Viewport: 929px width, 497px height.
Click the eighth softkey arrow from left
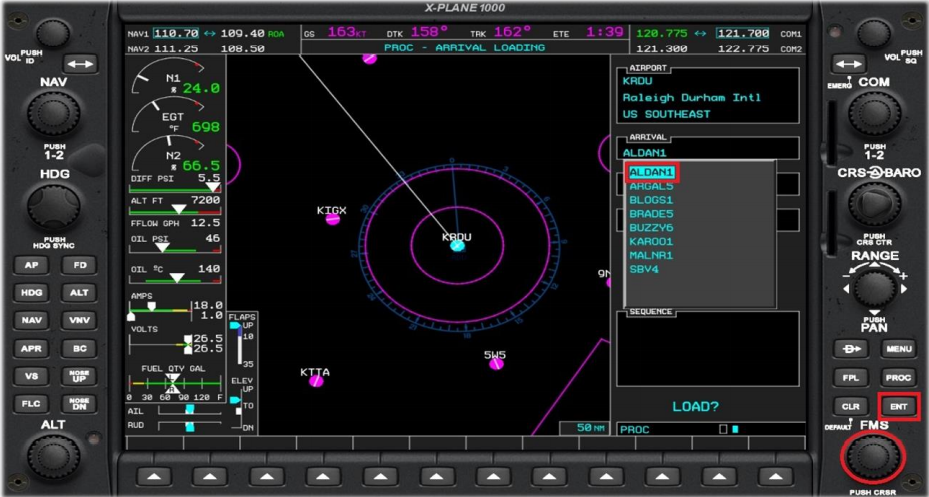click(x=549, y=476)
